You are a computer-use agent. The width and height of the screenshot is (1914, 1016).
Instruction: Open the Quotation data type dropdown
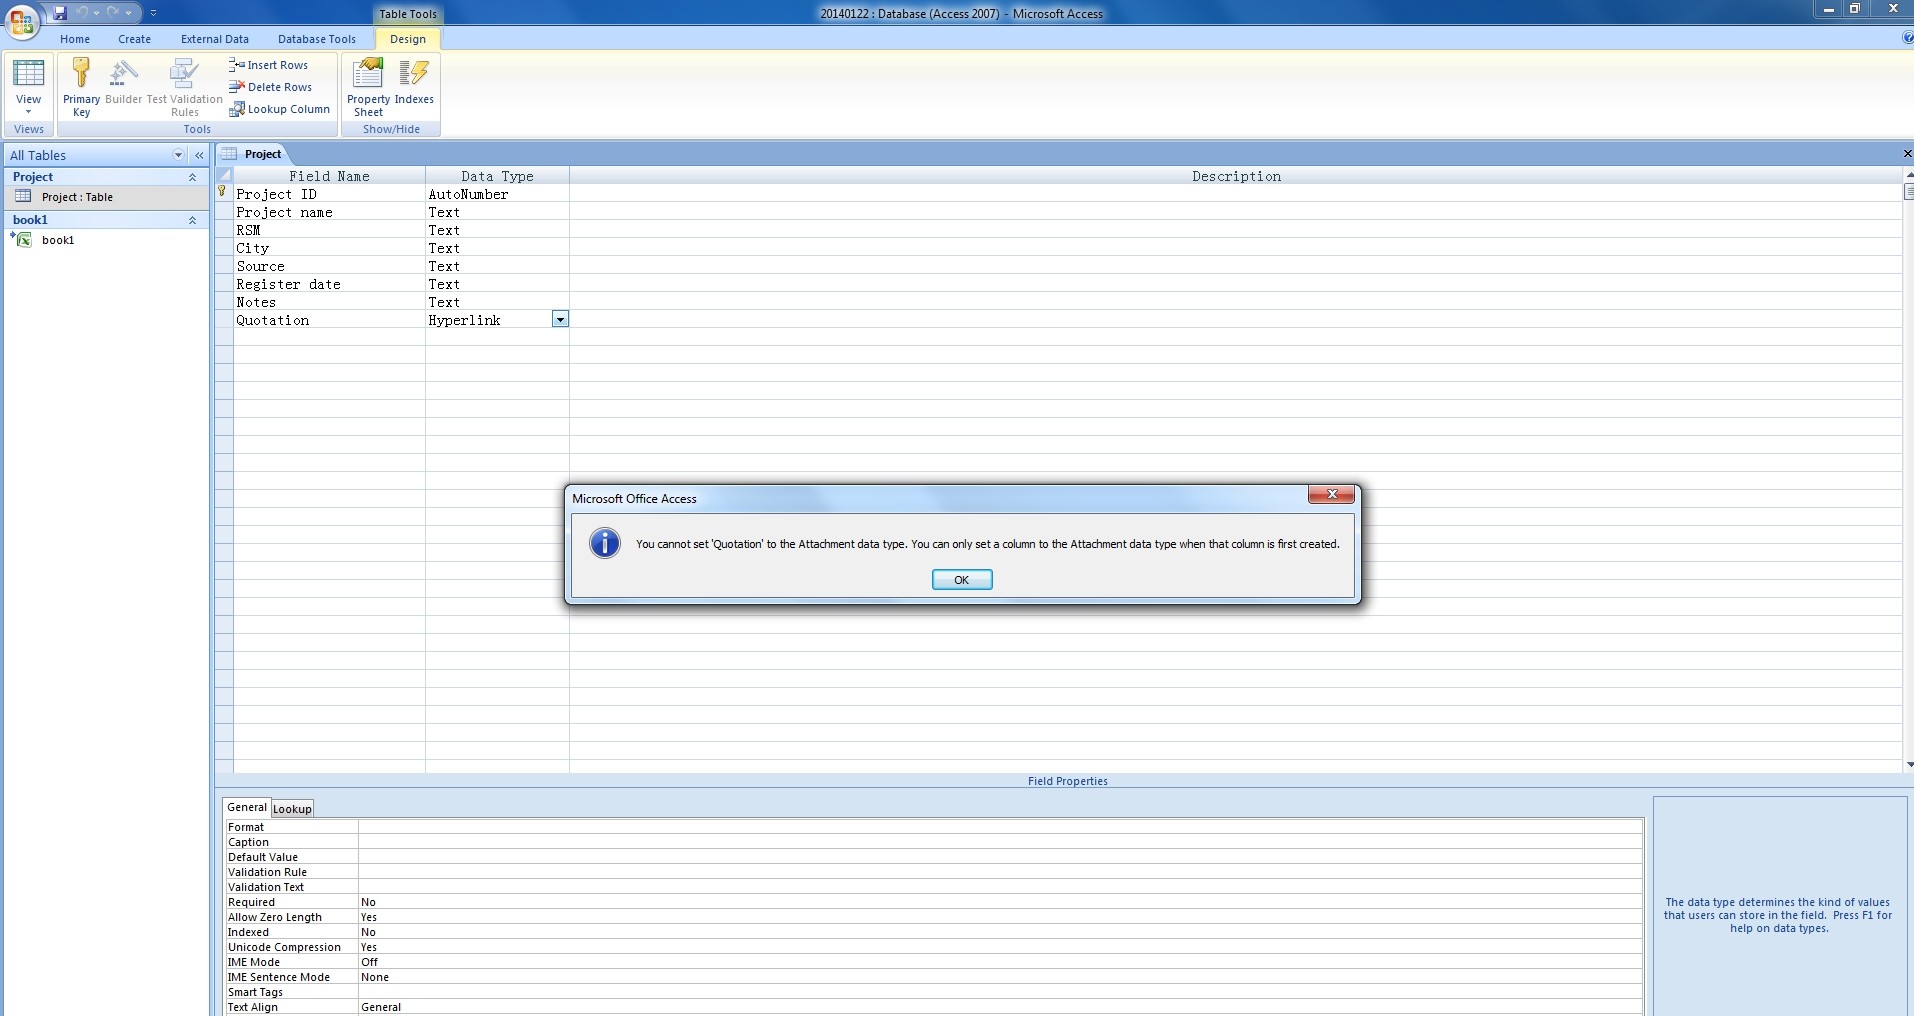[560, 319]
